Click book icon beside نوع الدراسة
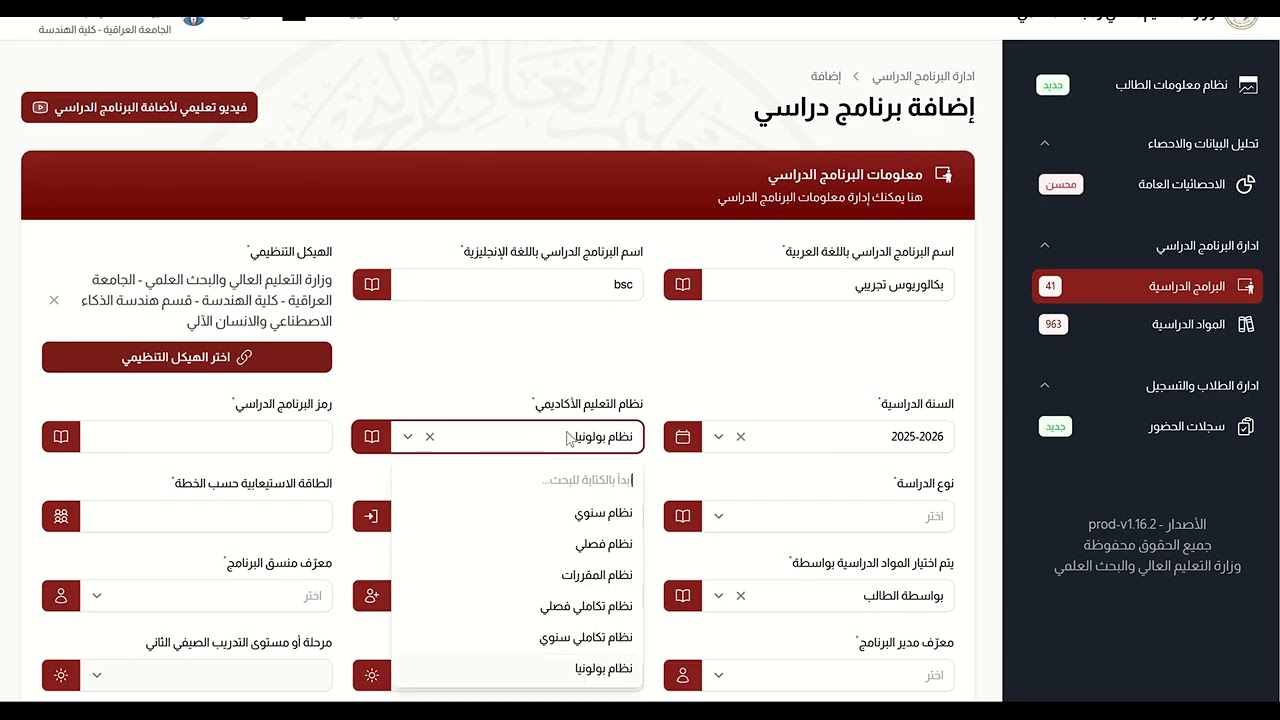Screen dimensions: 1280x720 (x=683, y=516)
